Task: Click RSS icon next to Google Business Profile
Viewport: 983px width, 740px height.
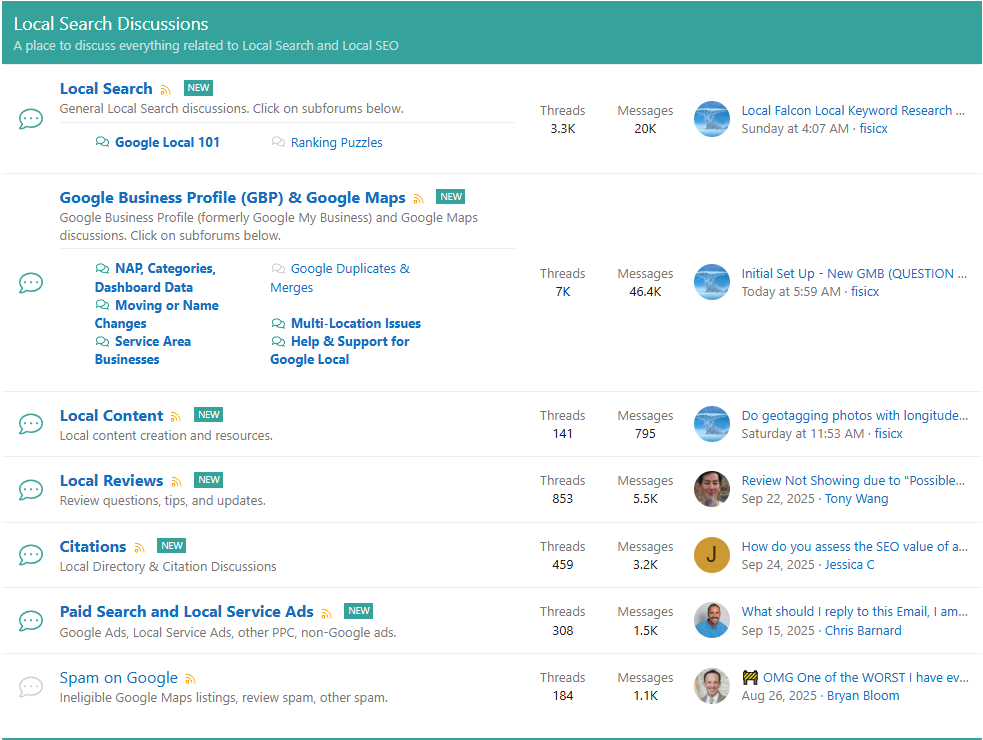Action: (x=418, y=199)
